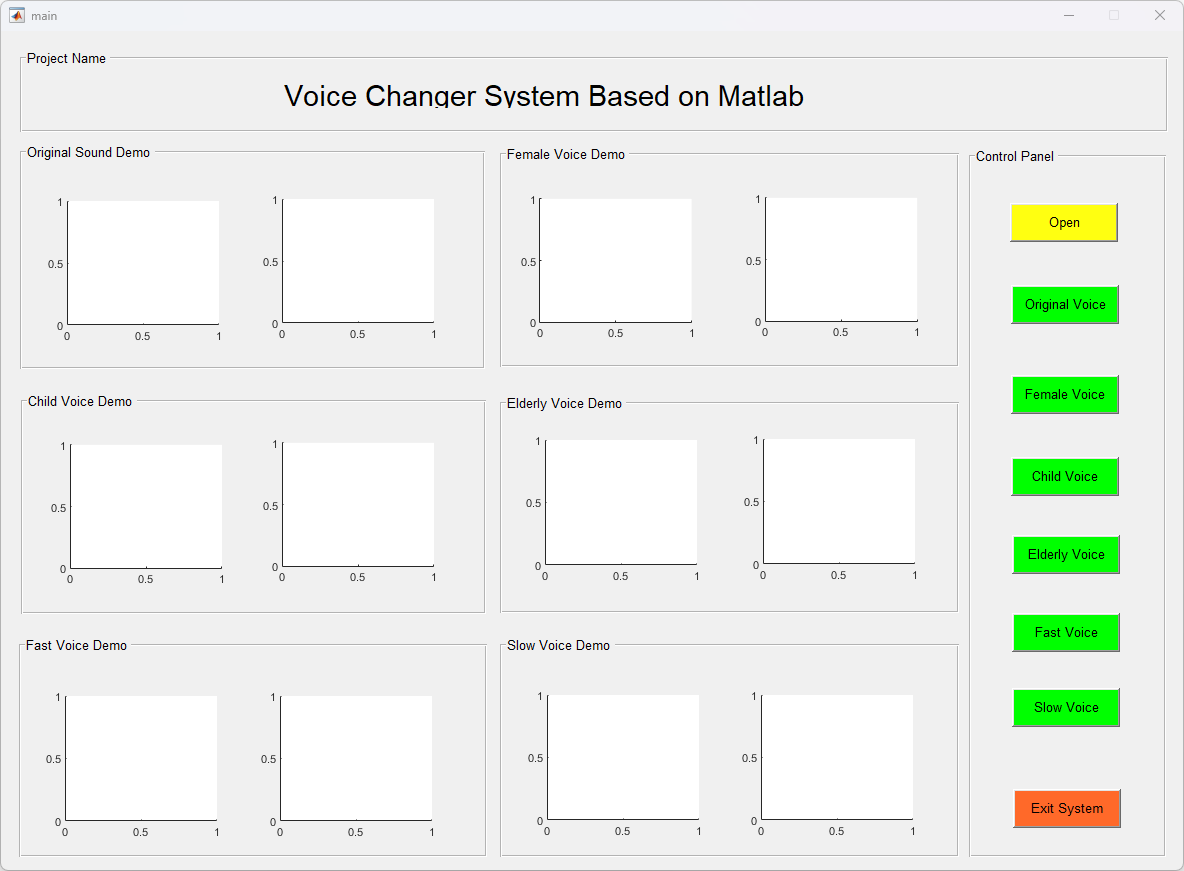
Task: Minimize the main window
Action: (x=1068, y=15)
